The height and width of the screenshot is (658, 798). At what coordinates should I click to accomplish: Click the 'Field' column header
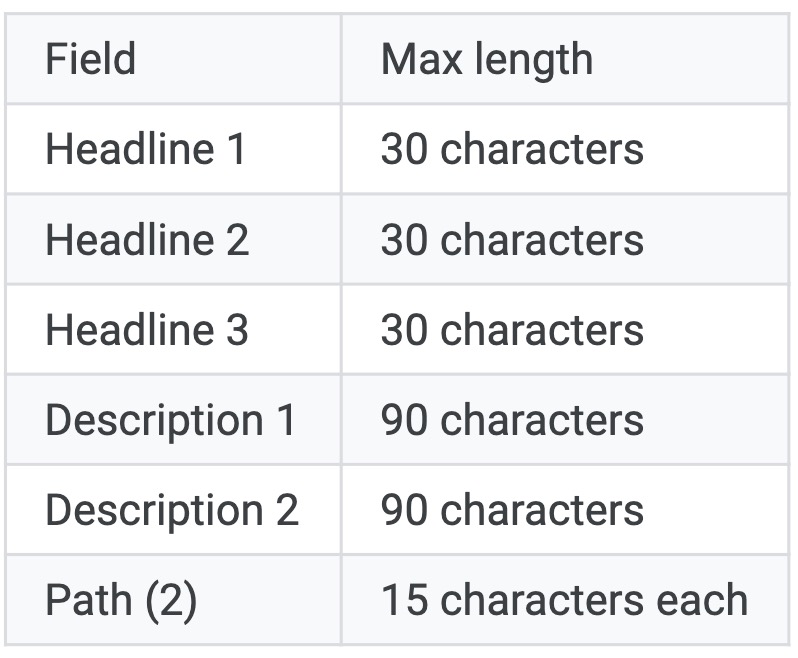tap(90, 60)
